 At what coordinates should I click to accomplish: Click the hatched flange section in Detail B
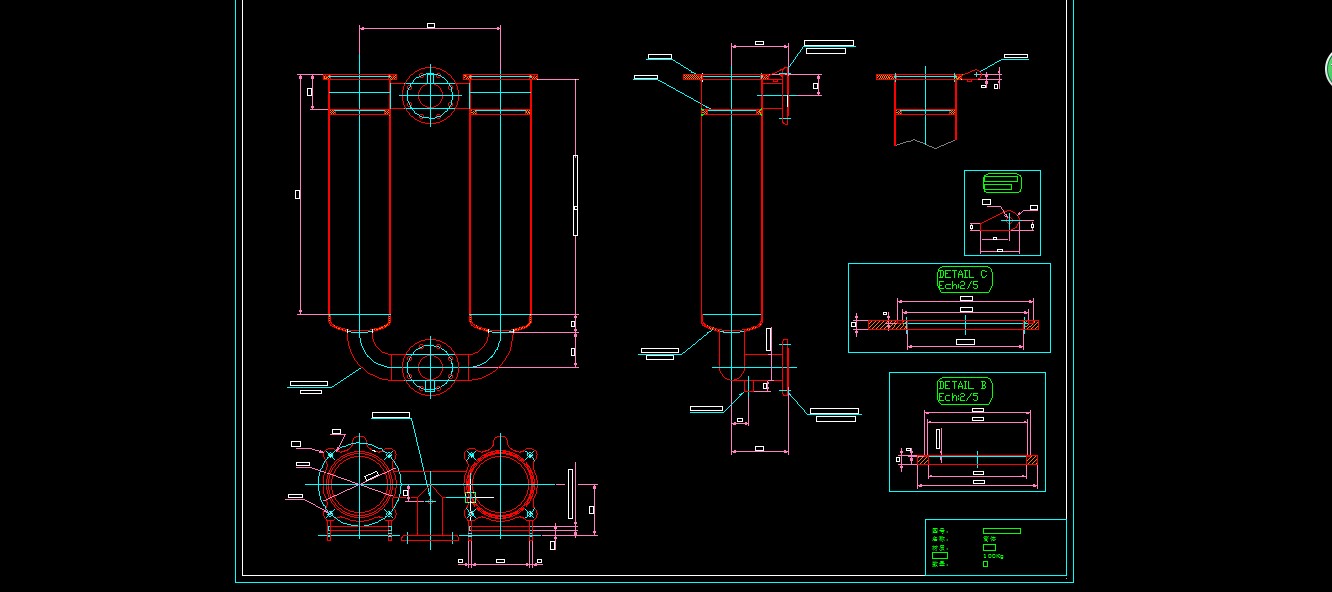(977, 460)
